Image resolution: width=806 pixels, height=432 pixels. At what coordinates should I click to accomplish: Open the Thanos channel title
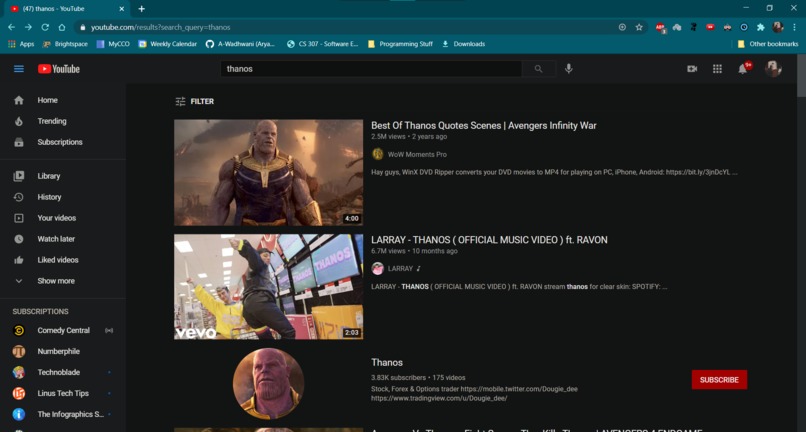(387, 363)
